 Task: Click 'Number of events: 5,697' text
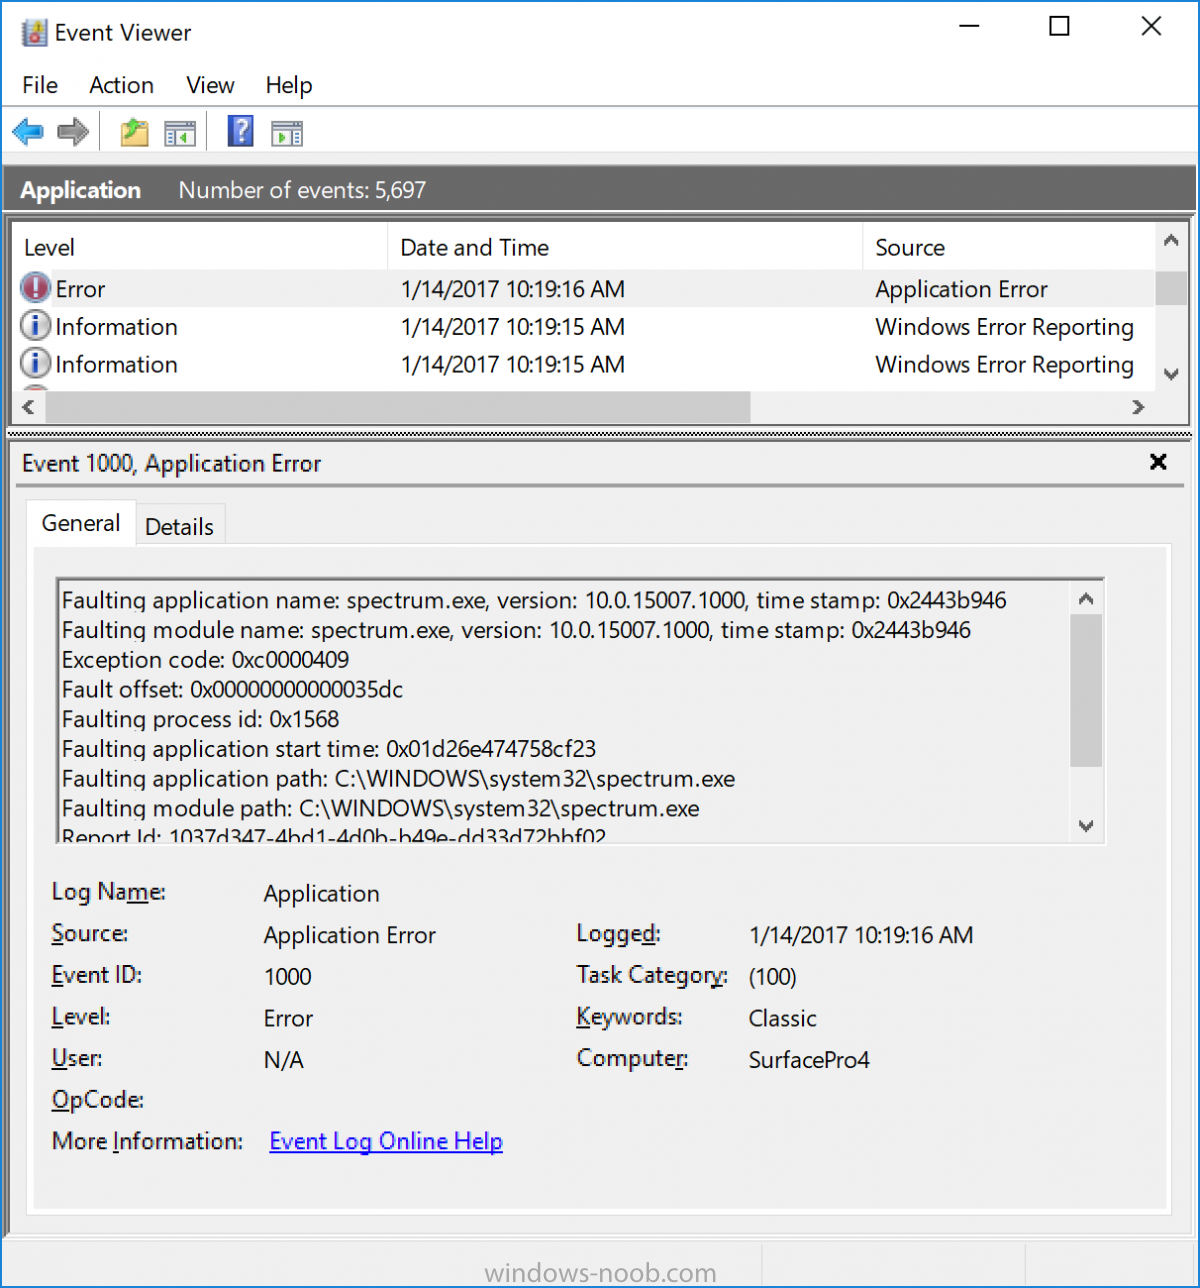302,190
